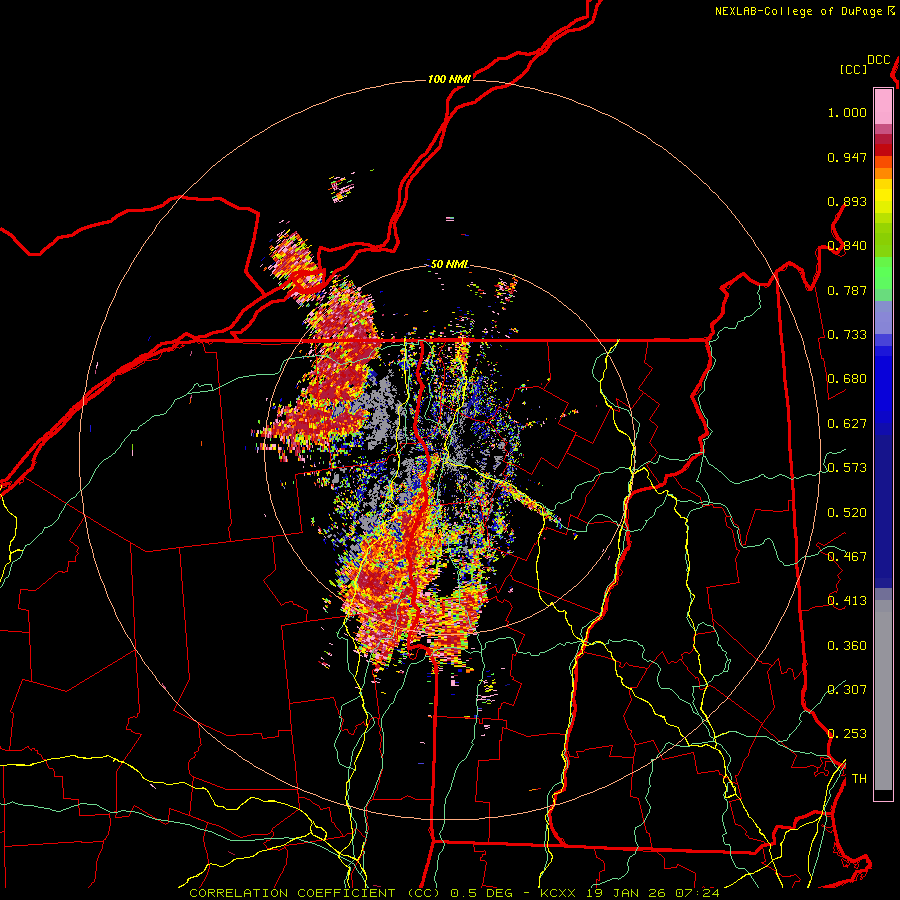This screenshot has width=900, height=900.
Task: Click the 0.947 color scale value
Action: pyautogui.click(x=847, y=157)
